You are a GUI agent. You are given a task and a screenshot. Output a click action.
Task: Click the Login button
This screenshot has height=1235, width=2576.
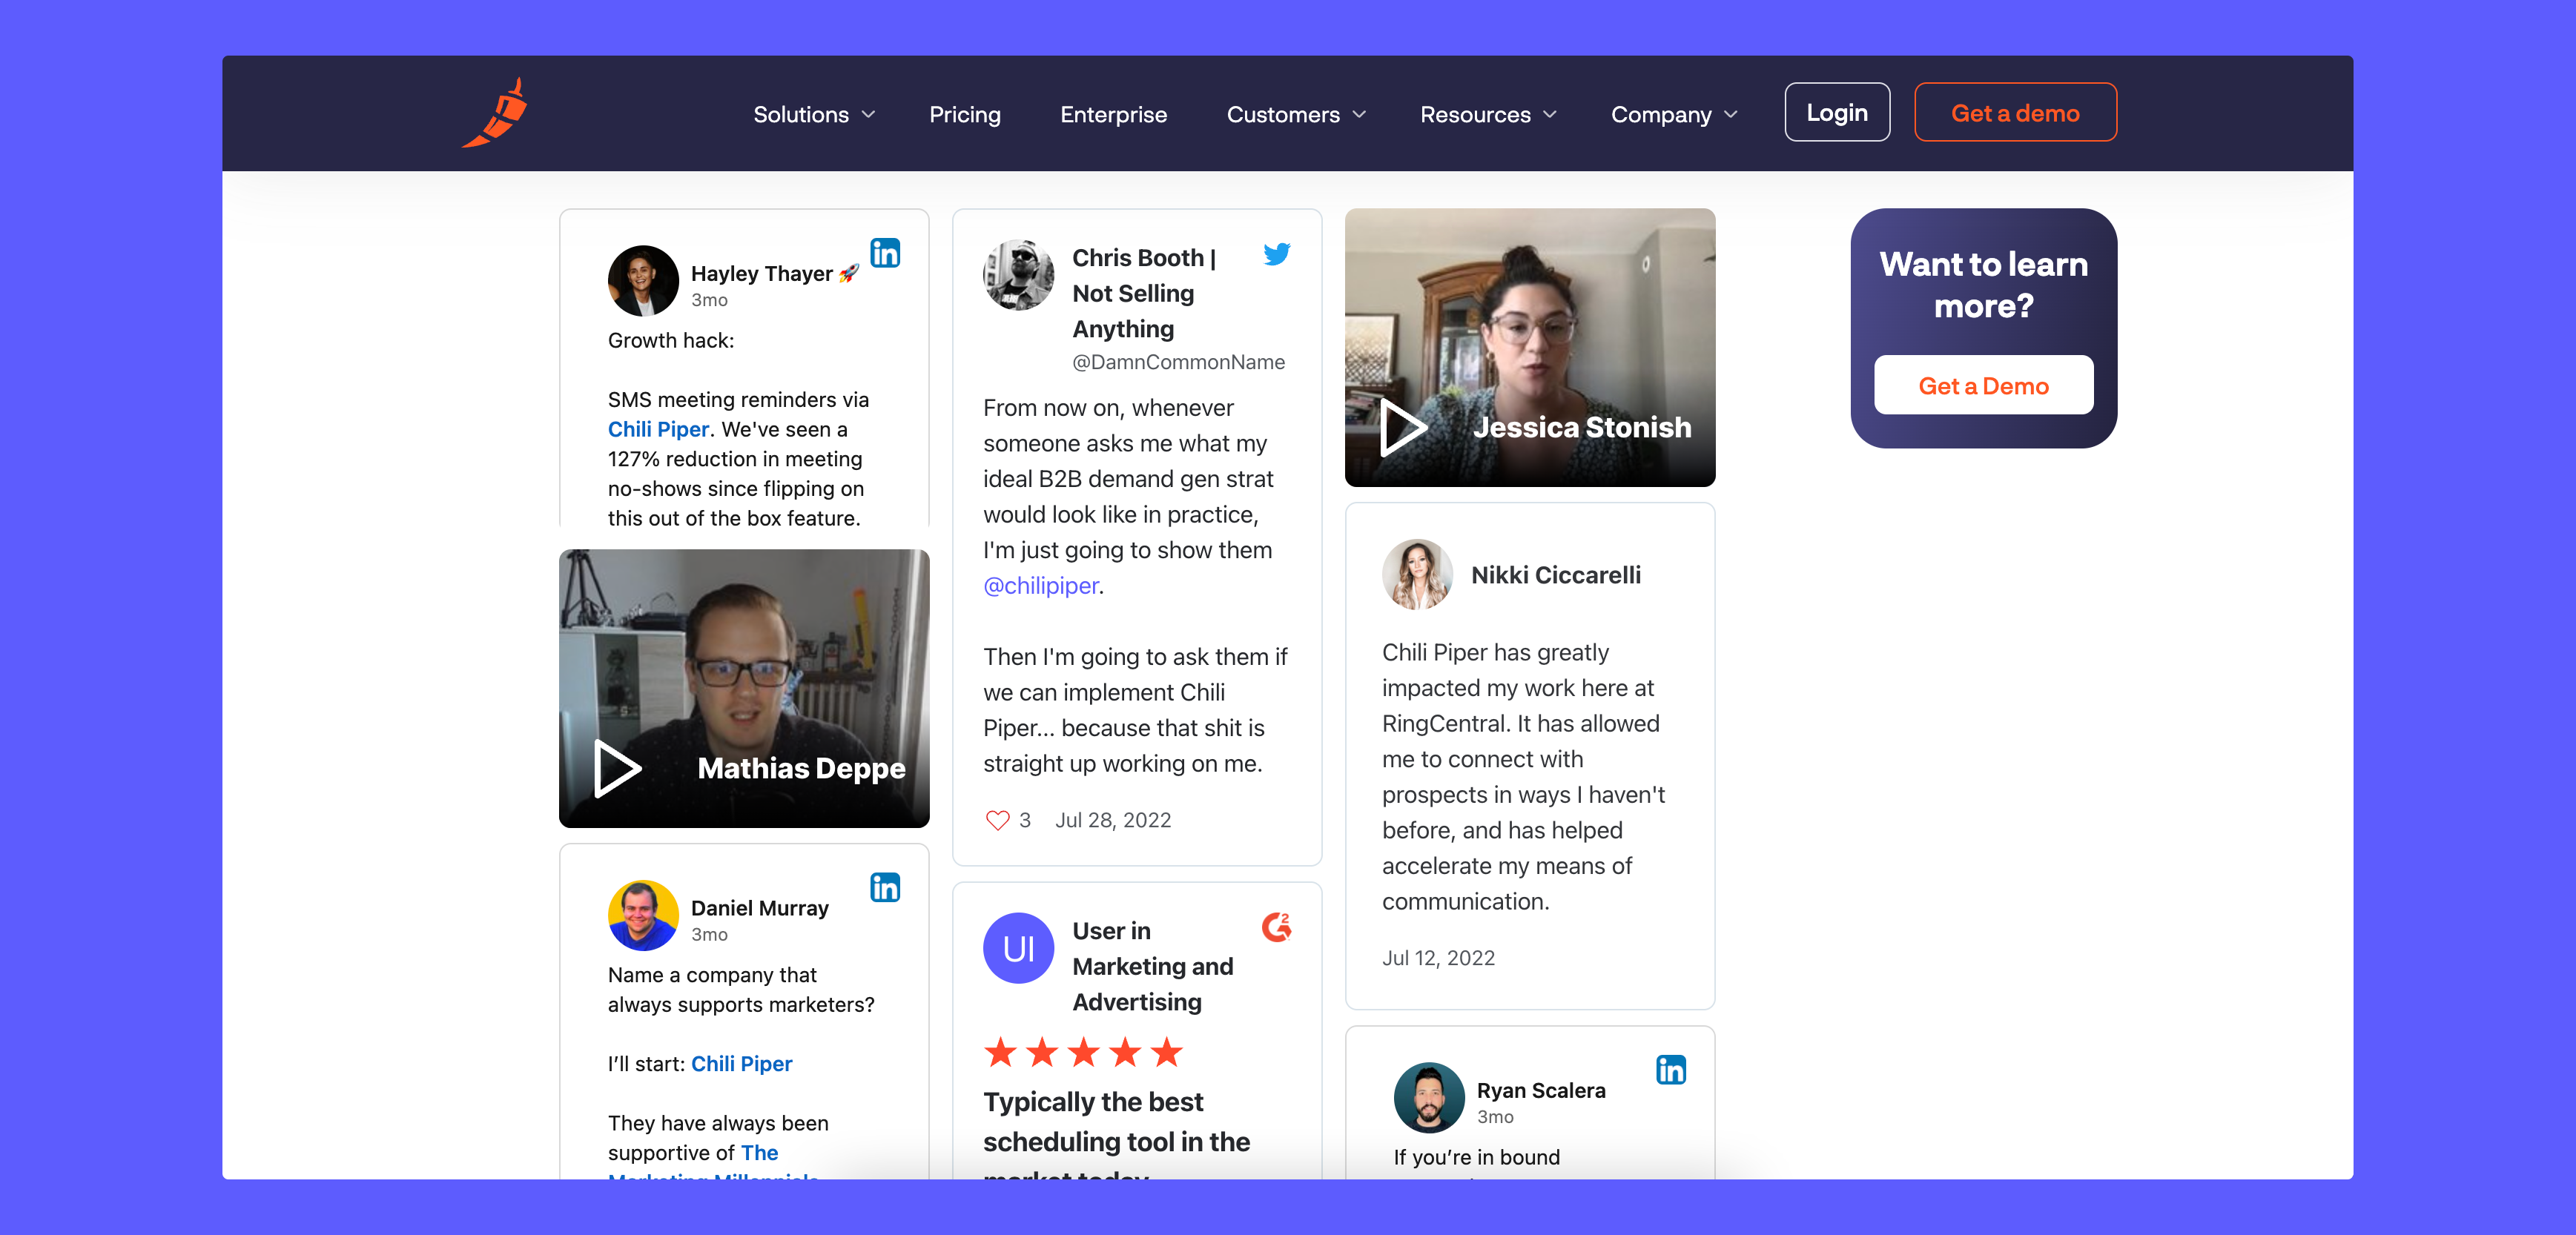click(1837, 112)
